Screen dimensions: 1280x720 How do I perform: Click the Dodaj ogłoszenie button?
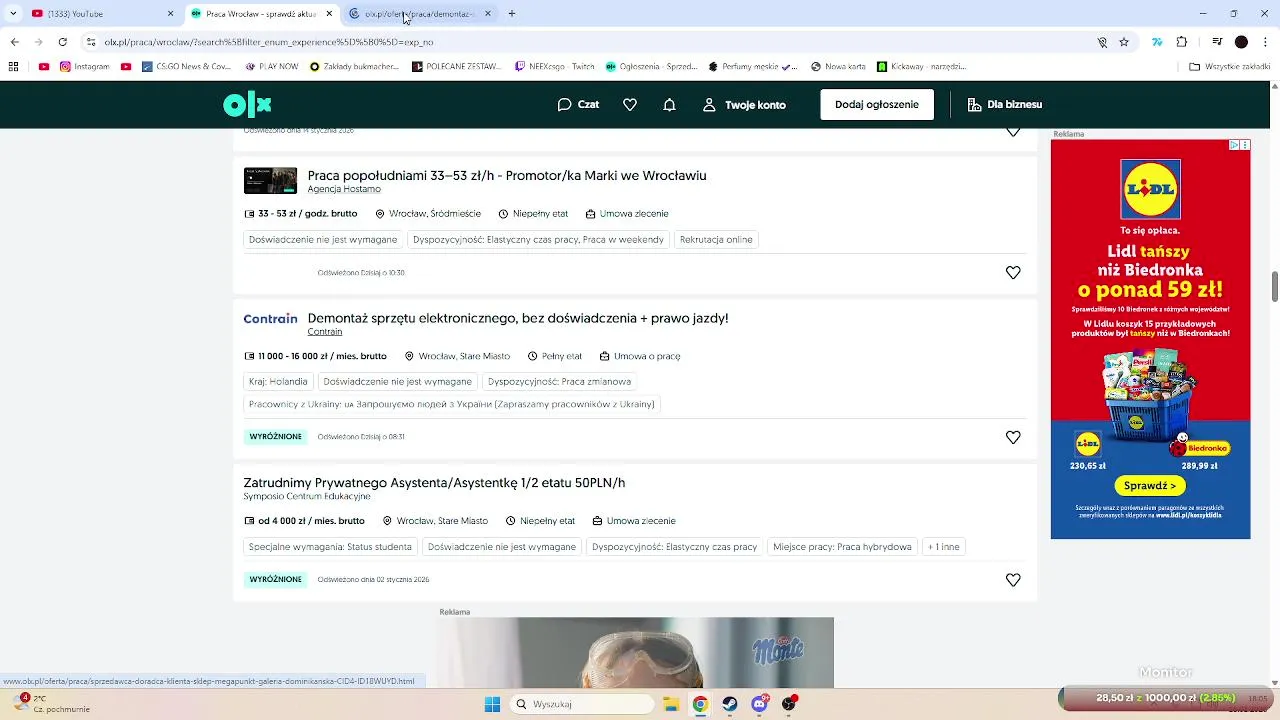click(x=877, y=104)
